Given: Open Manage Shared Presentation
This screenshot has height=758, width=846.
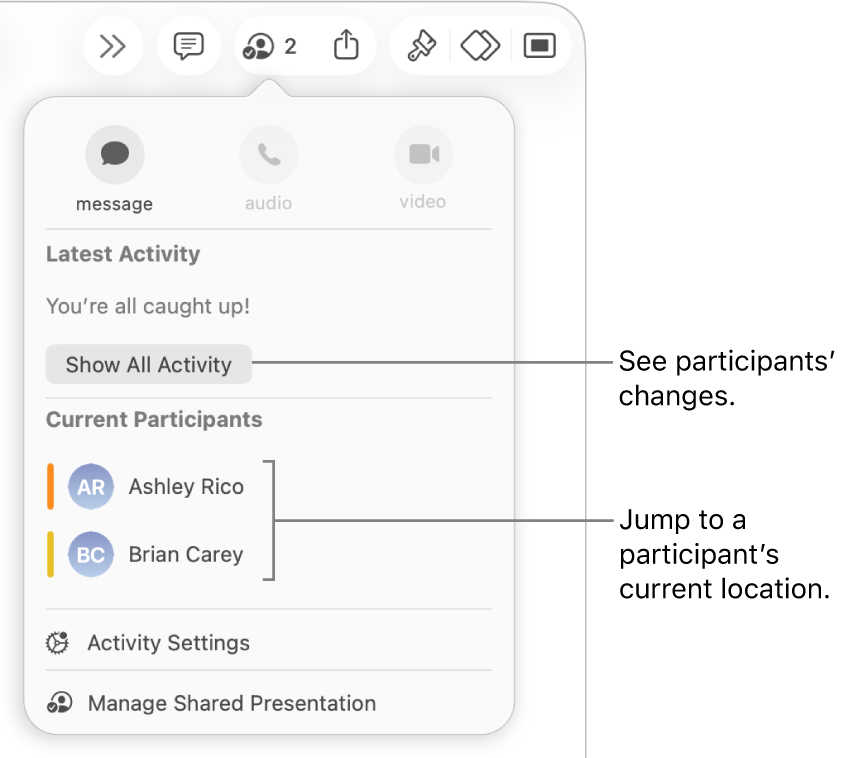Looking at the screenshot, I should click(231, 703).
